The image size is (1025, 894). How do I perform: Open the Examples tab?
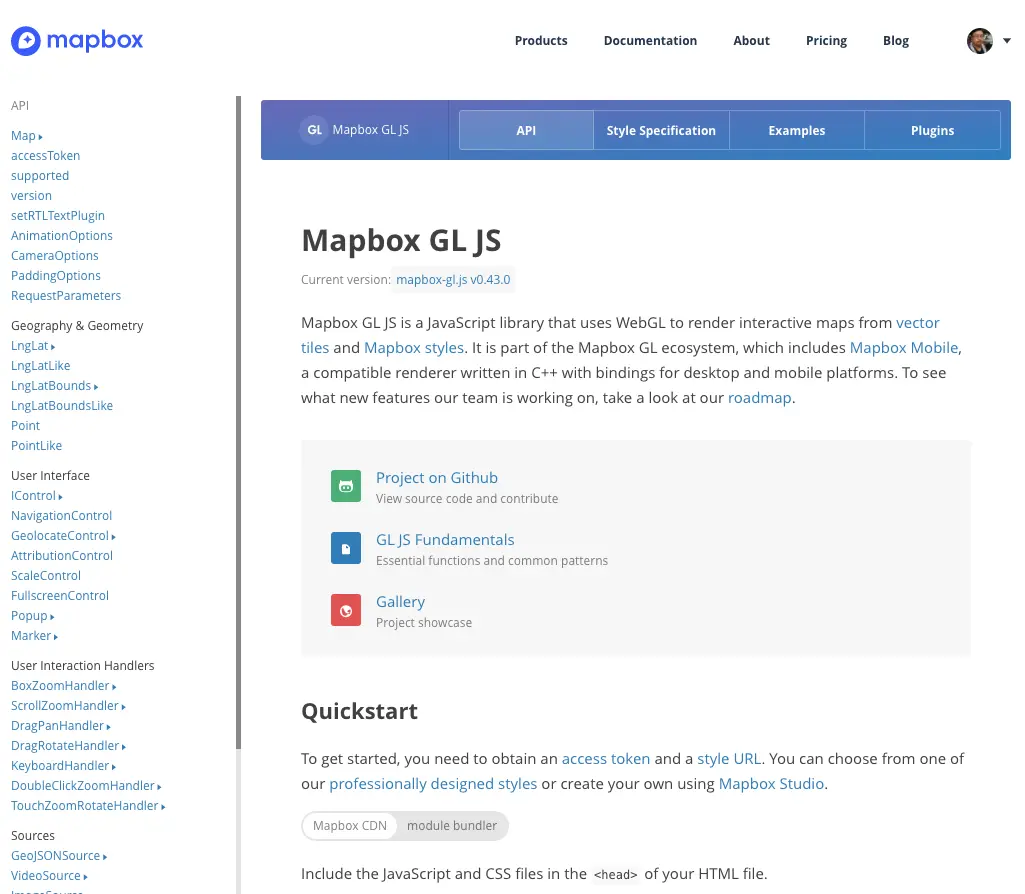pyautogui.click(x=797, y=130)
